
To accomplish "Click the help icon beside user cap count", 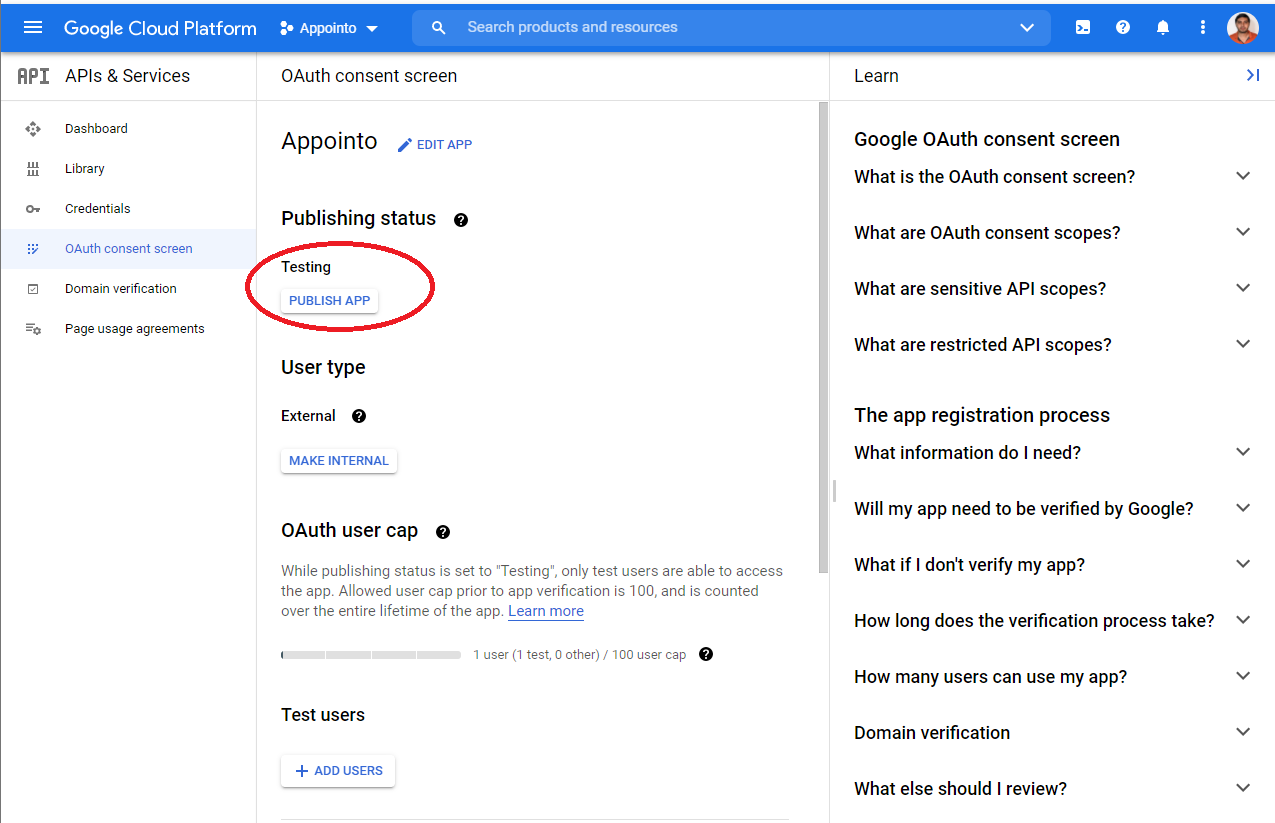I will pos(706,654).
